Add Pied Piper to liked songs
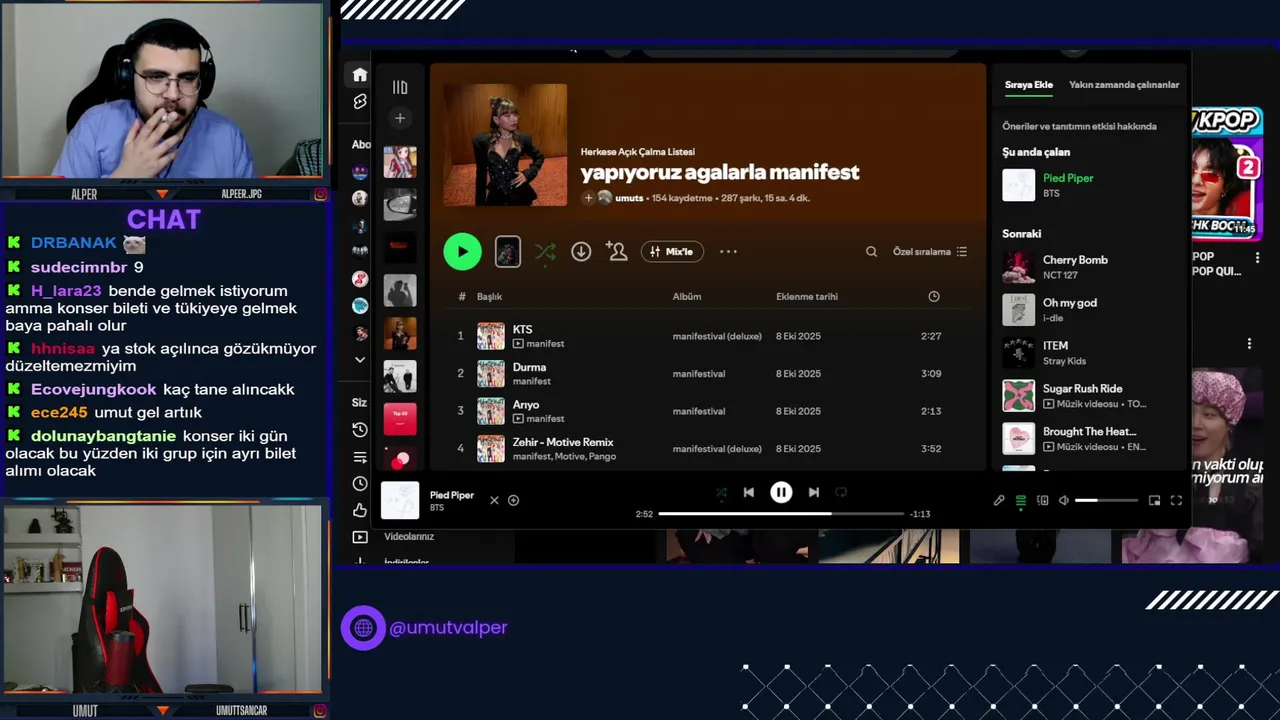This screenshot has width=1280, height=720. 513,500
